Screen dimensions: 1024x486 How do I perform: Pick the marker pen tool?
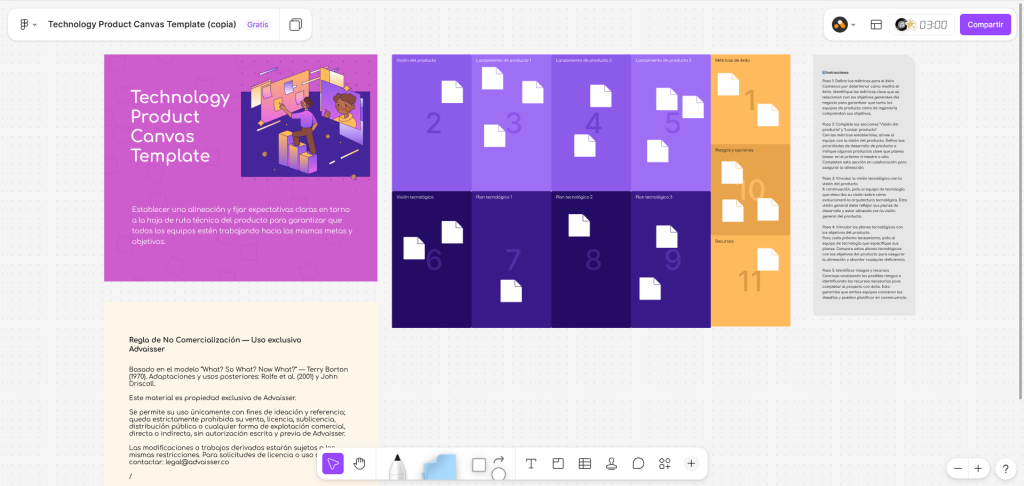click(x=398, y=466)
